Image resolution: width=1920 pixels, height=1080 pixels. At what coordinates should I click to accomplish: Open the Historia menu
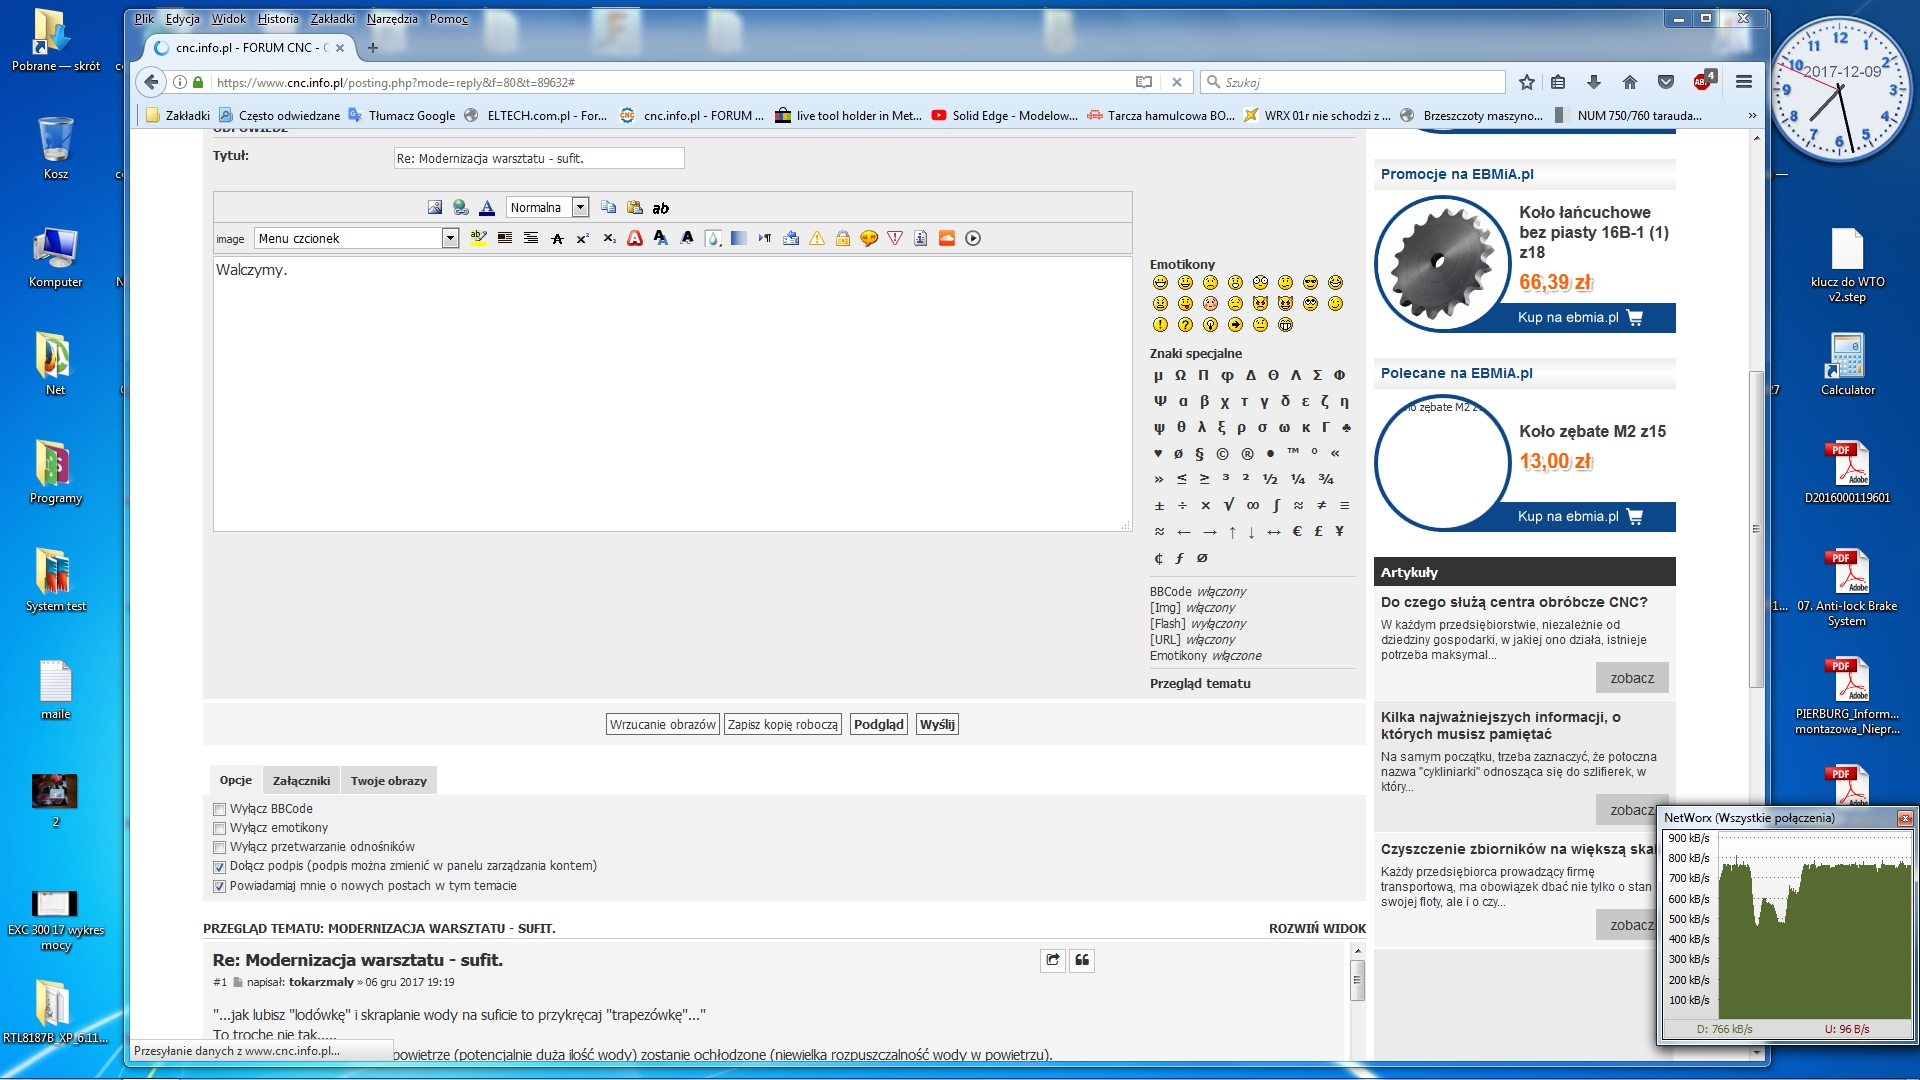pyautogui.click(x=278, y=19)
